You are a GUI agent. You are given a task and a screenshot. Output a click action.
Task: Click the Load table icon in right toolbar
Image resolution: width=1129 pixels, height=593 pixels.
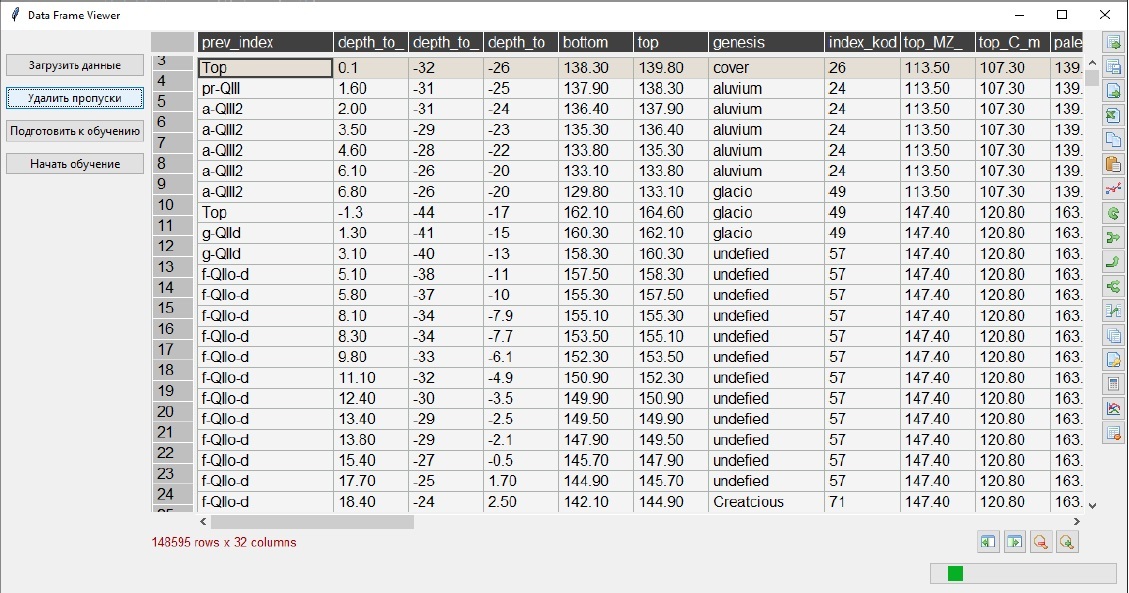[1113, 43]
